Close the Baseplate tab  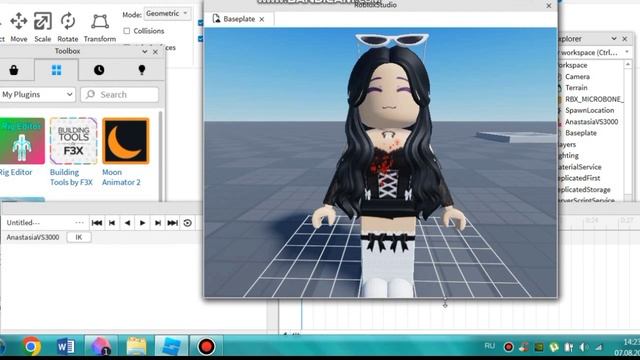[262, 19]
